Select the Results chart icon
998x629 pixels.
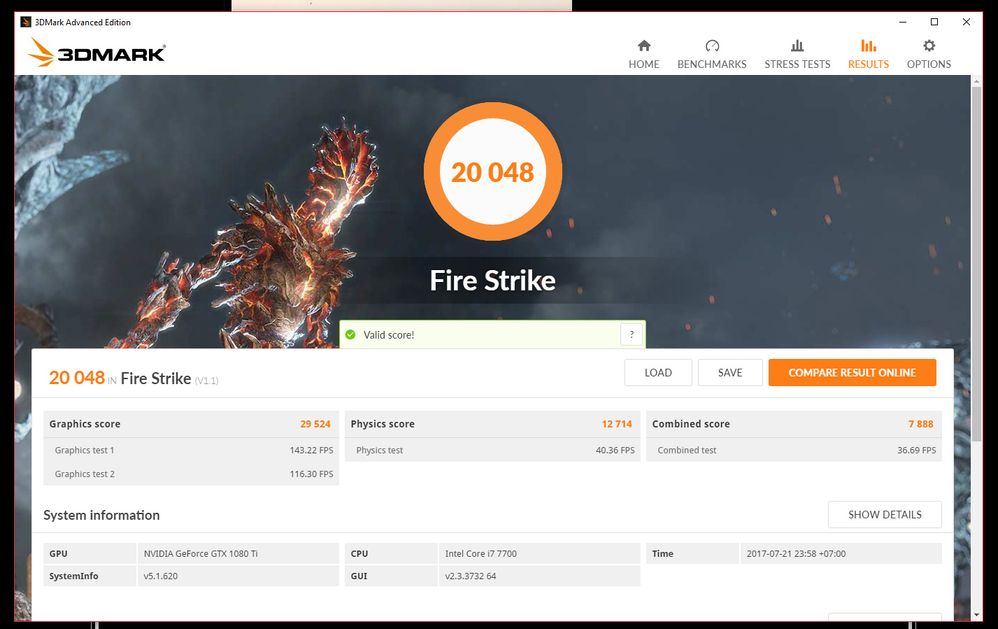tap(868, 46)
